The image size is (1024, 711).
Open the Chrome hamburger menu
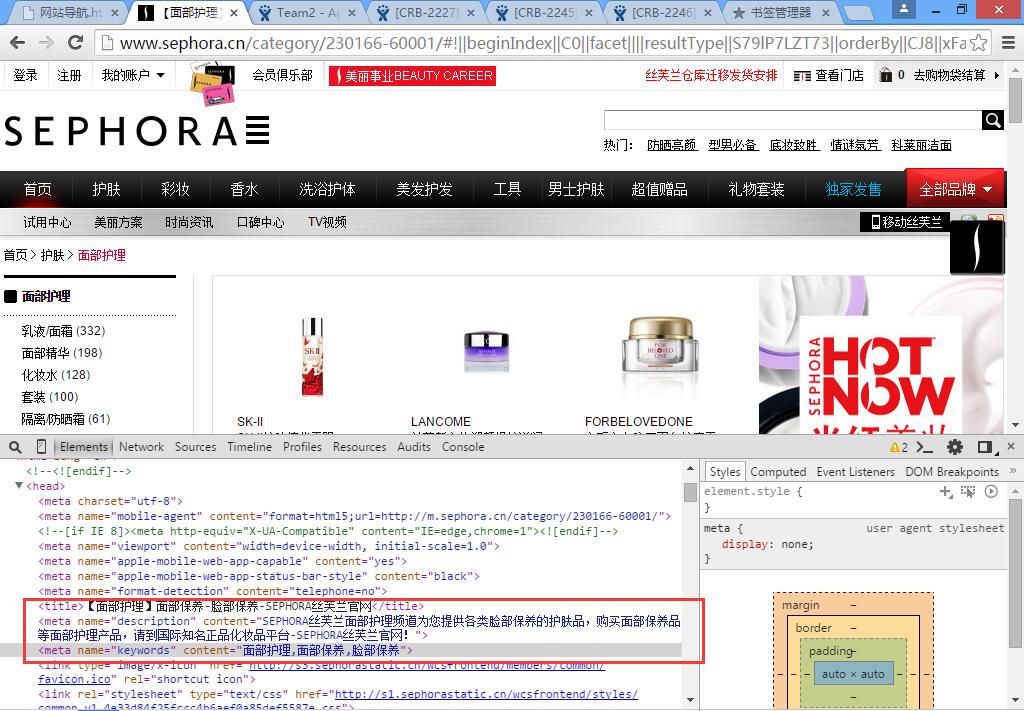coord(1007,43)
